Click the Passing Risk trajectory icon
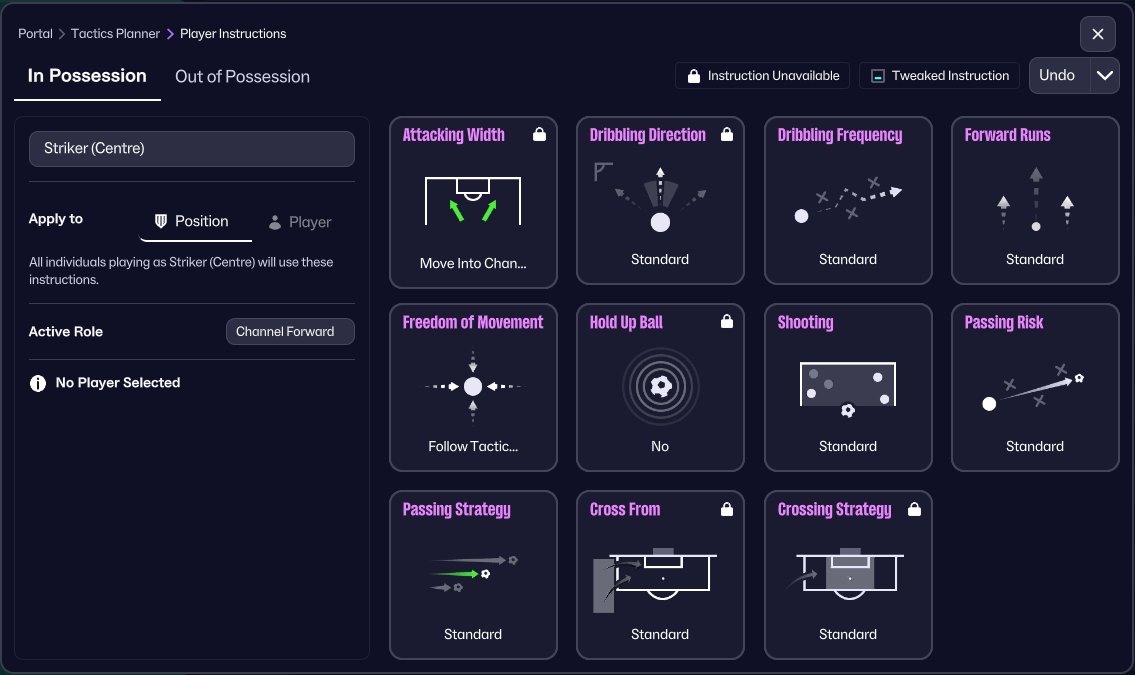The image size is (1135, 675). [x=1033, y=387]
